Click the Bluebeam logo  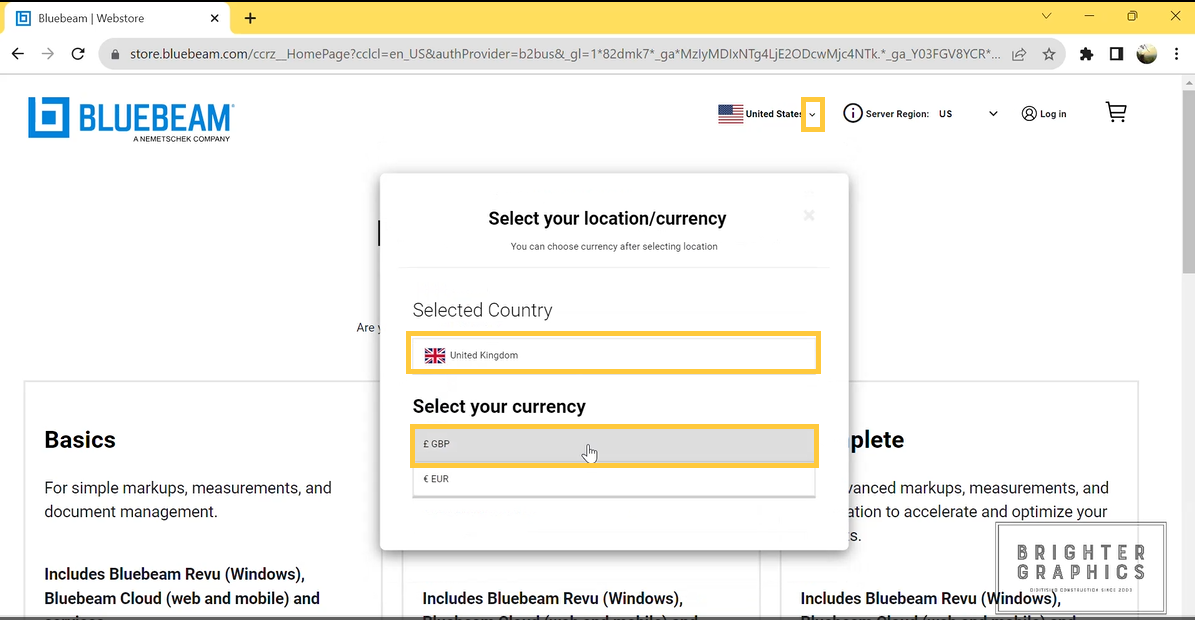tap(131, 119)
